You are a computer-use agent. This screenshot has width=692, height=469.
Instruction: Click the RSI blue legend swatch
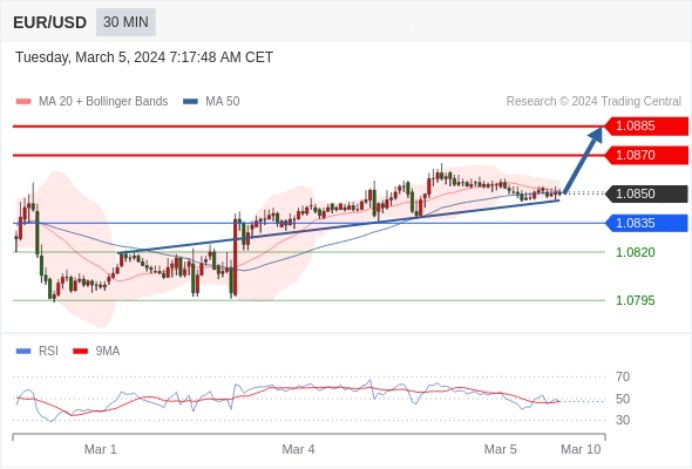click(23, 351)
